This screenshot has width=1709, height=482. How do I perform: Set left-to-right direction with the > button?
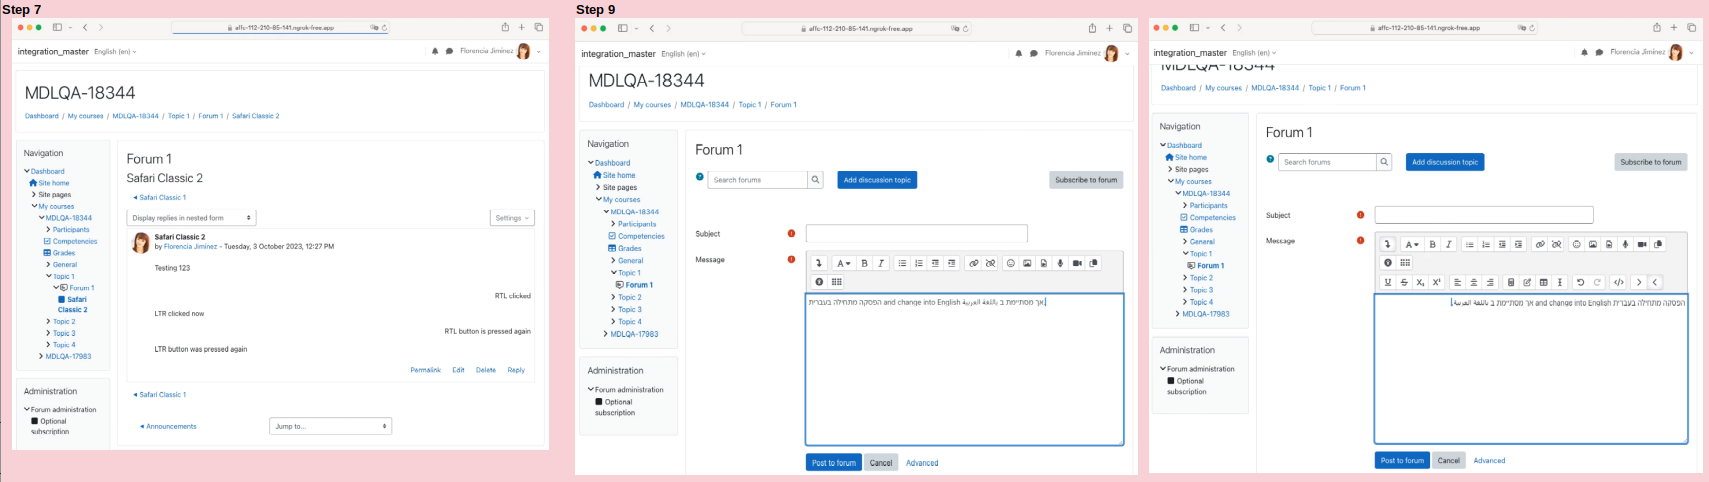[x=1639, y=282]
